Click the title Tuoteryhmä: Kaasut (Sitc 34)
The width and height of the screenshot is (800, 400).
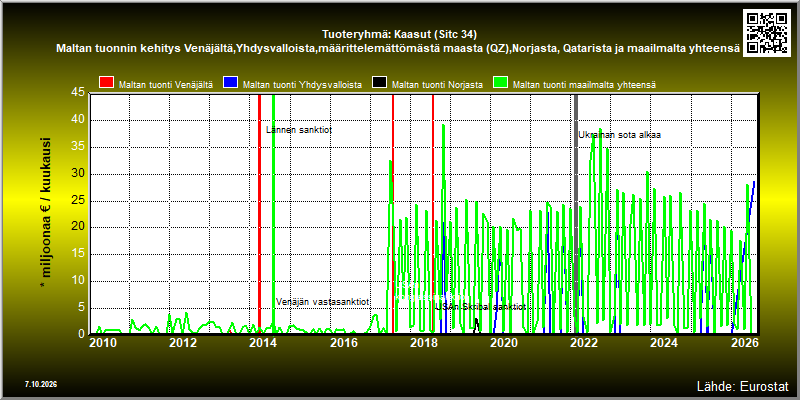[x=399, y=35]
